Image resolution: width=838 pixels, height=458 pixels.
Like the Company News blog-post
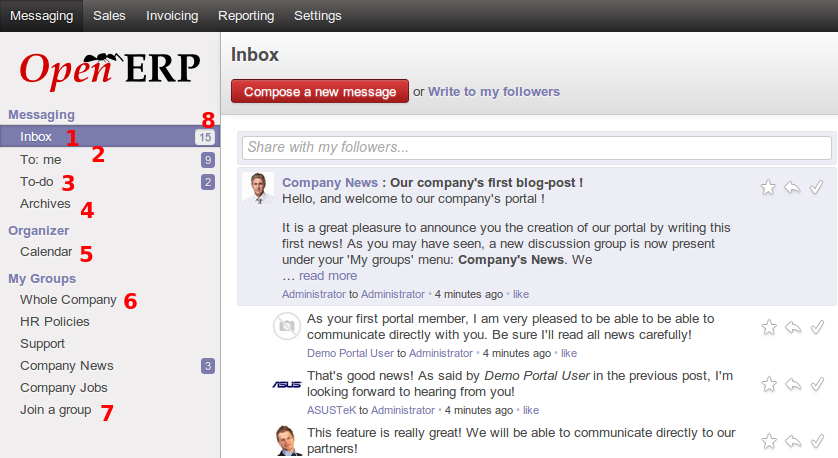pos(521,295)
